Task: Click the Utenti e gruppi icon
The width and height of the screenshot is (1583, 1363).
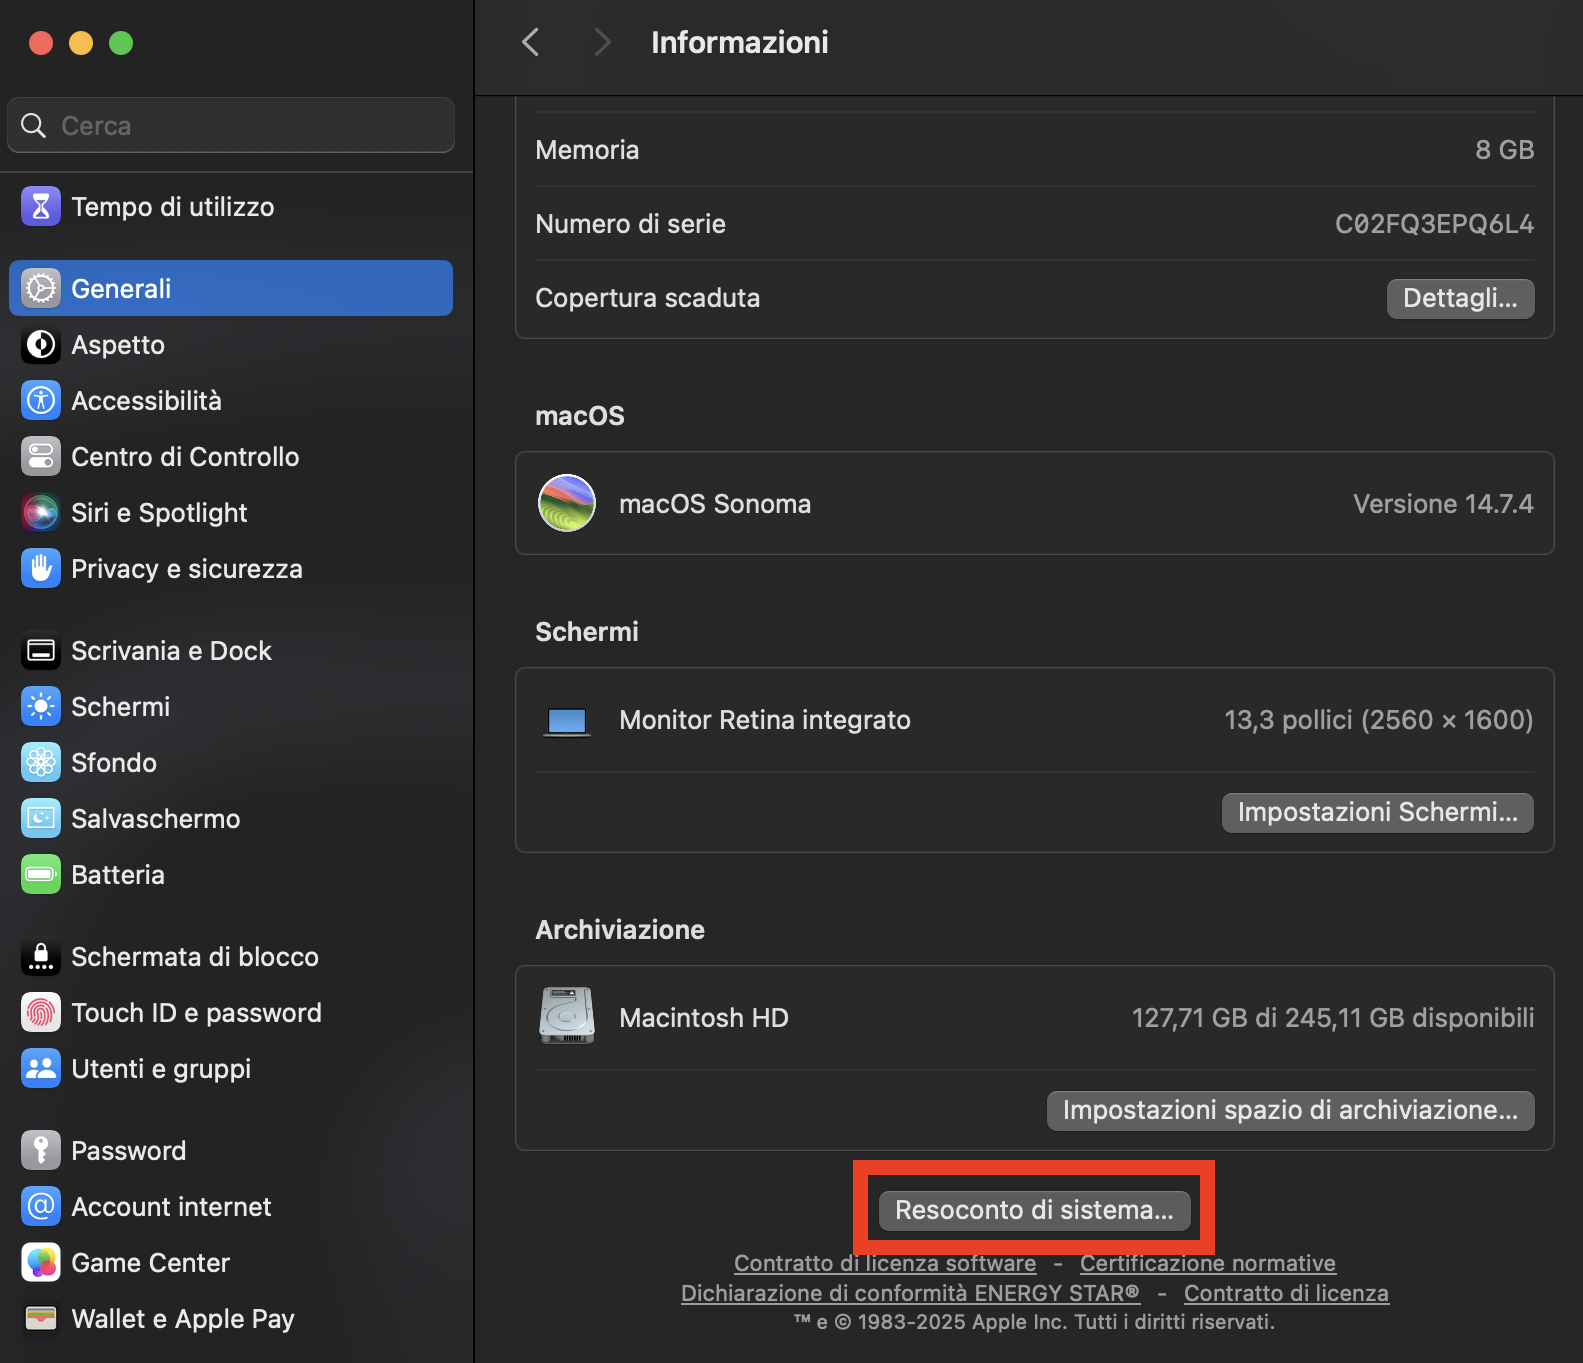Action: (x=41, y=1069)
